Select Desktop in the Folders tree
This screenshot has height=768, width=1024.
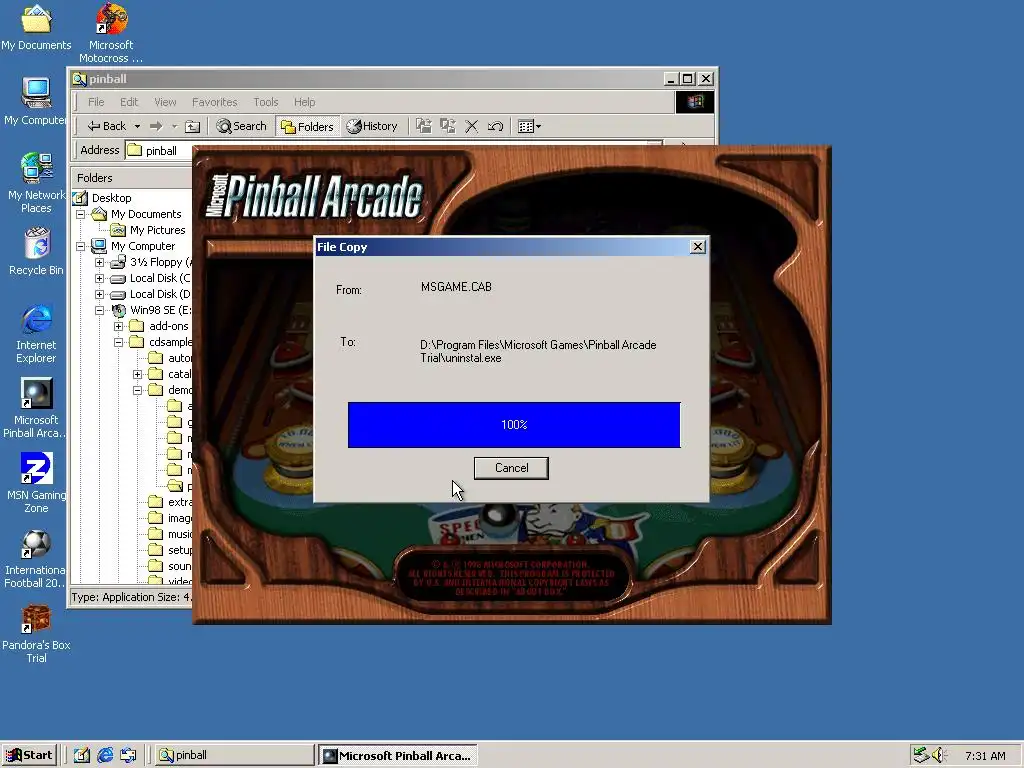point(111,198)
